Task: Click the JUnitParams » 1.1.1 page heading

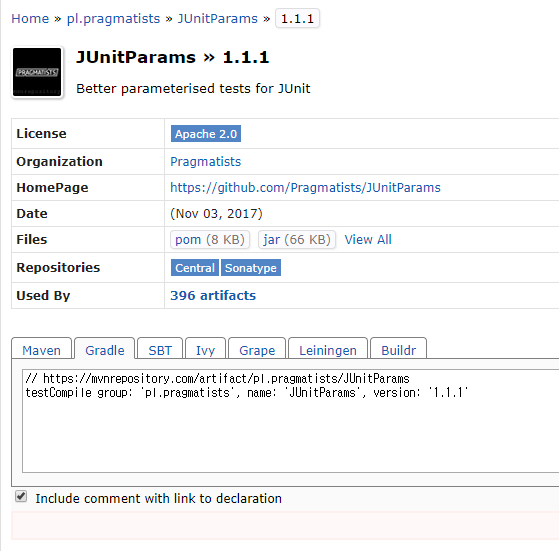Action: pos(173,57)
